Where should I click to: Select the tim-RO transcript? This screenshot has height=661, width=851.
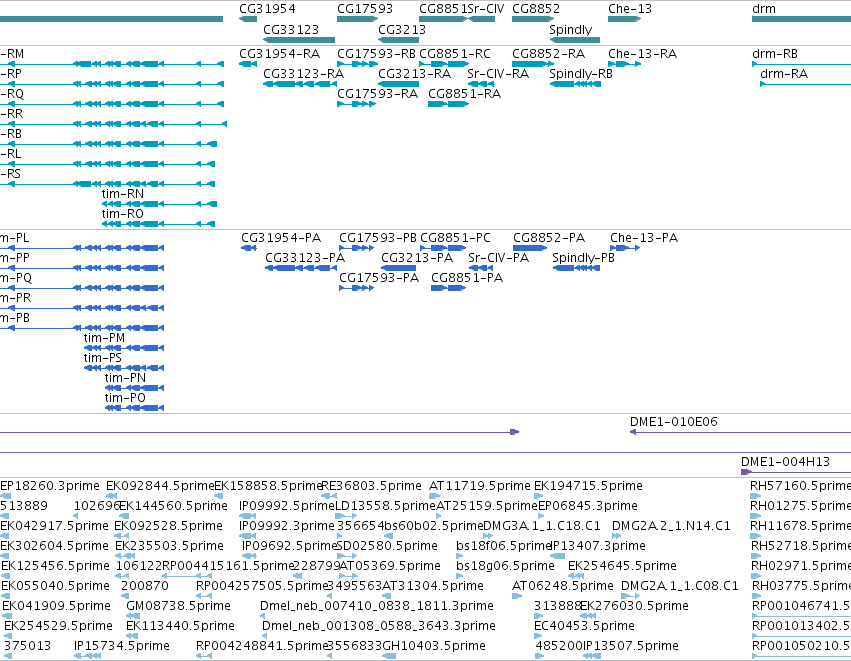click(x=158, y=224)
